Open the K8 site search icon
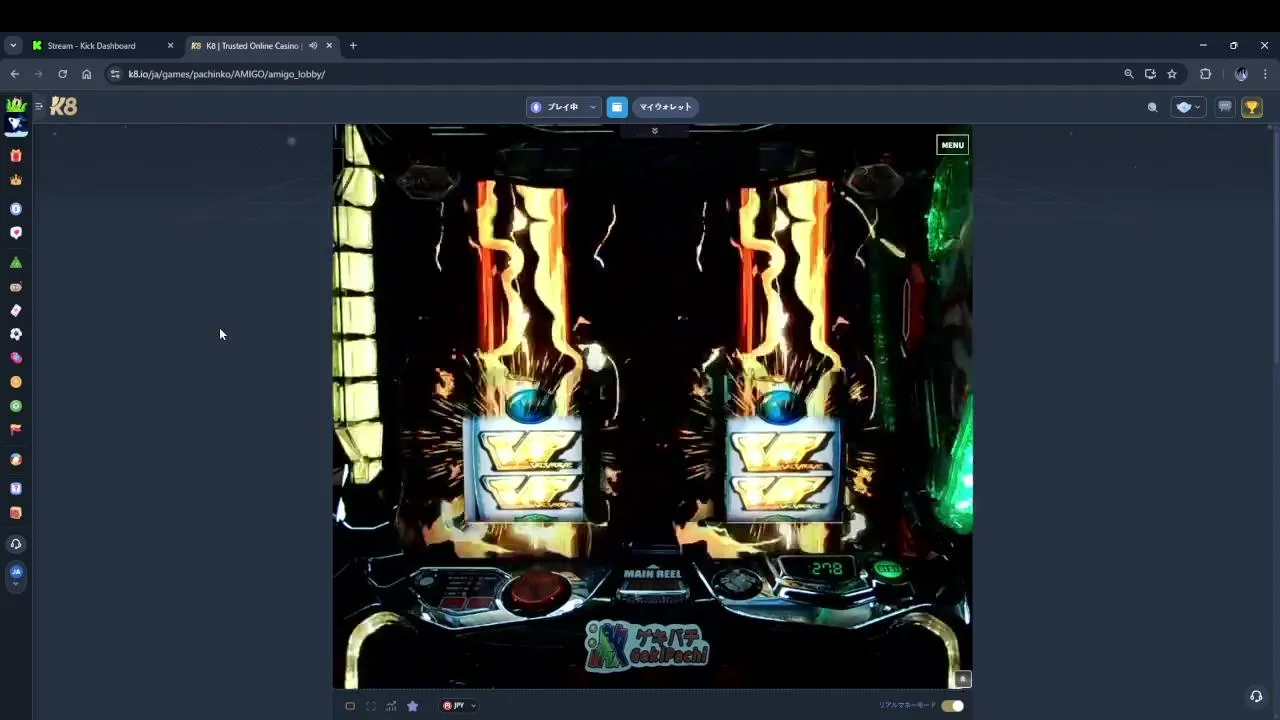 (x=1152, y=107)
